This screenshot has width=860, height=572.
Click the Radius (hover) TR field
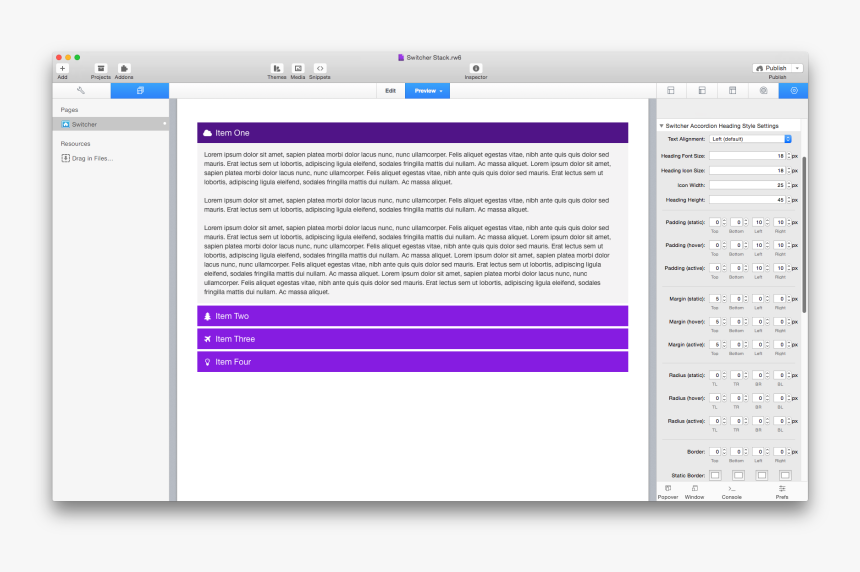(x=737, y=398)
